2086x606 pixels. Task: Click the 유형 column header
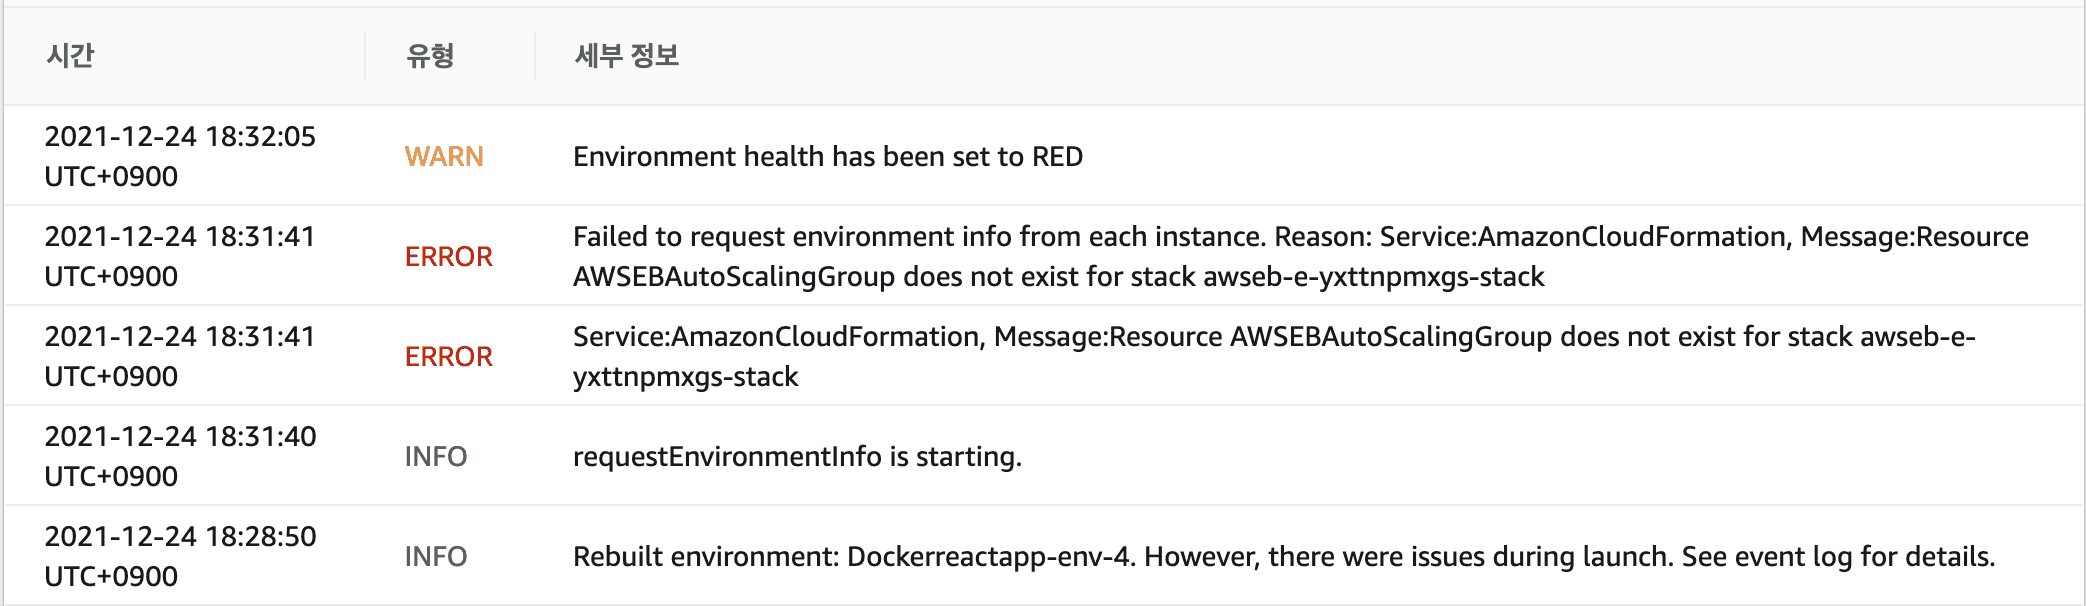click(430, 55)
